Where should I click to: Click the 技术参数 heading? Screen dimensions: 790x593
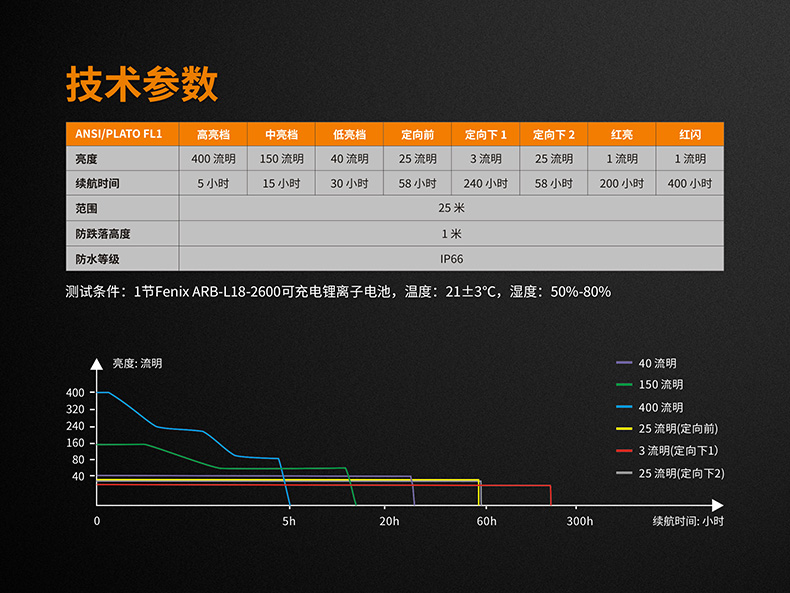(x=141, y=86)
